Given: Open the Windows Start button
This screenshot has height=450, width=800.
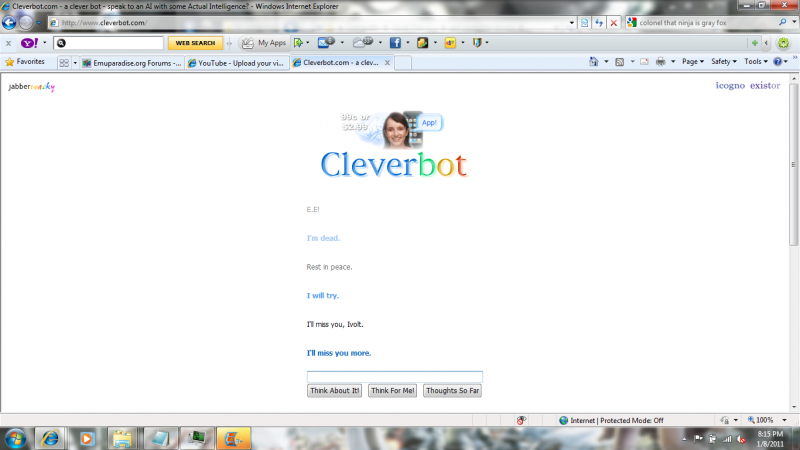Looking at the screenshot, I should coord(15,438).
